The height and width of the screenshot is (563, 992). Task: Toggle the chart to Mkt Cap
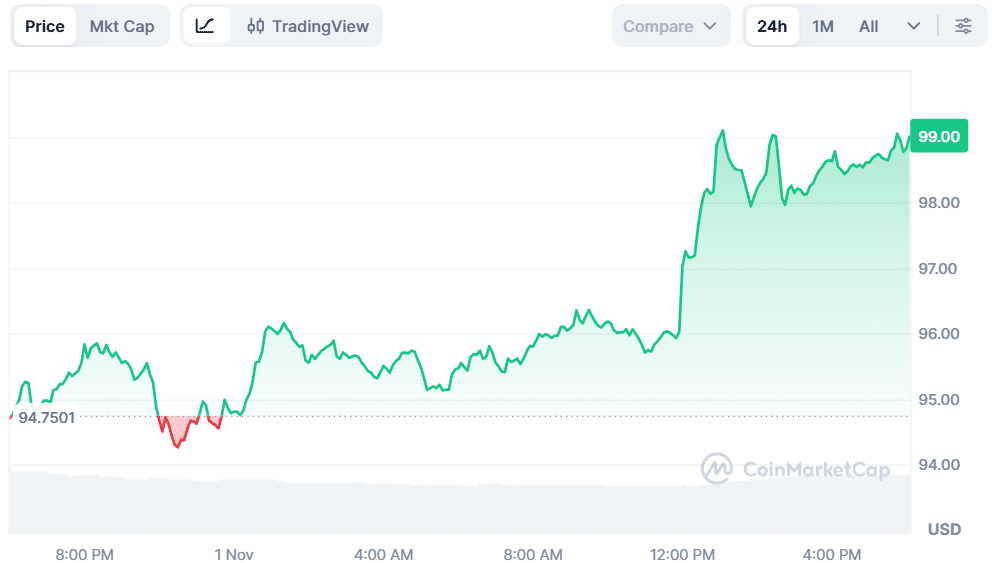click(x=122, y=26)
